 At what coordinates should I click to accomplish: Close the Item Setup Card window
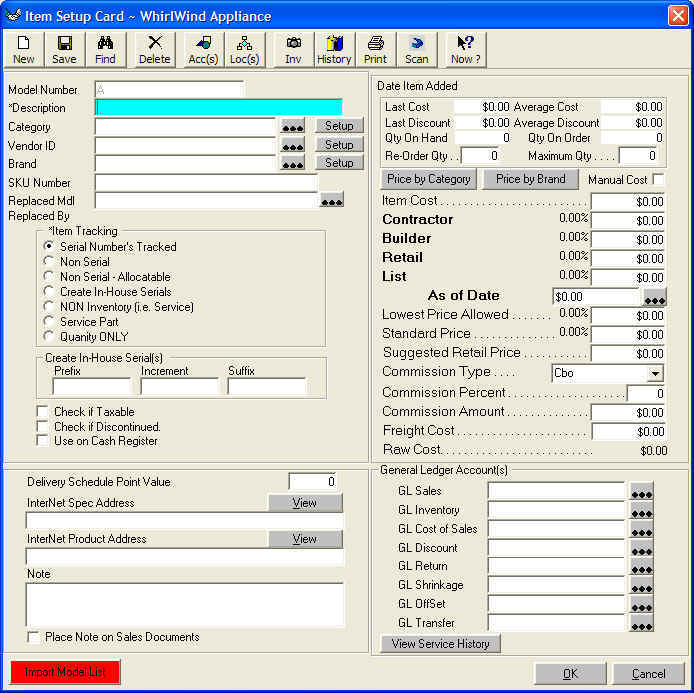click(678, 16)
